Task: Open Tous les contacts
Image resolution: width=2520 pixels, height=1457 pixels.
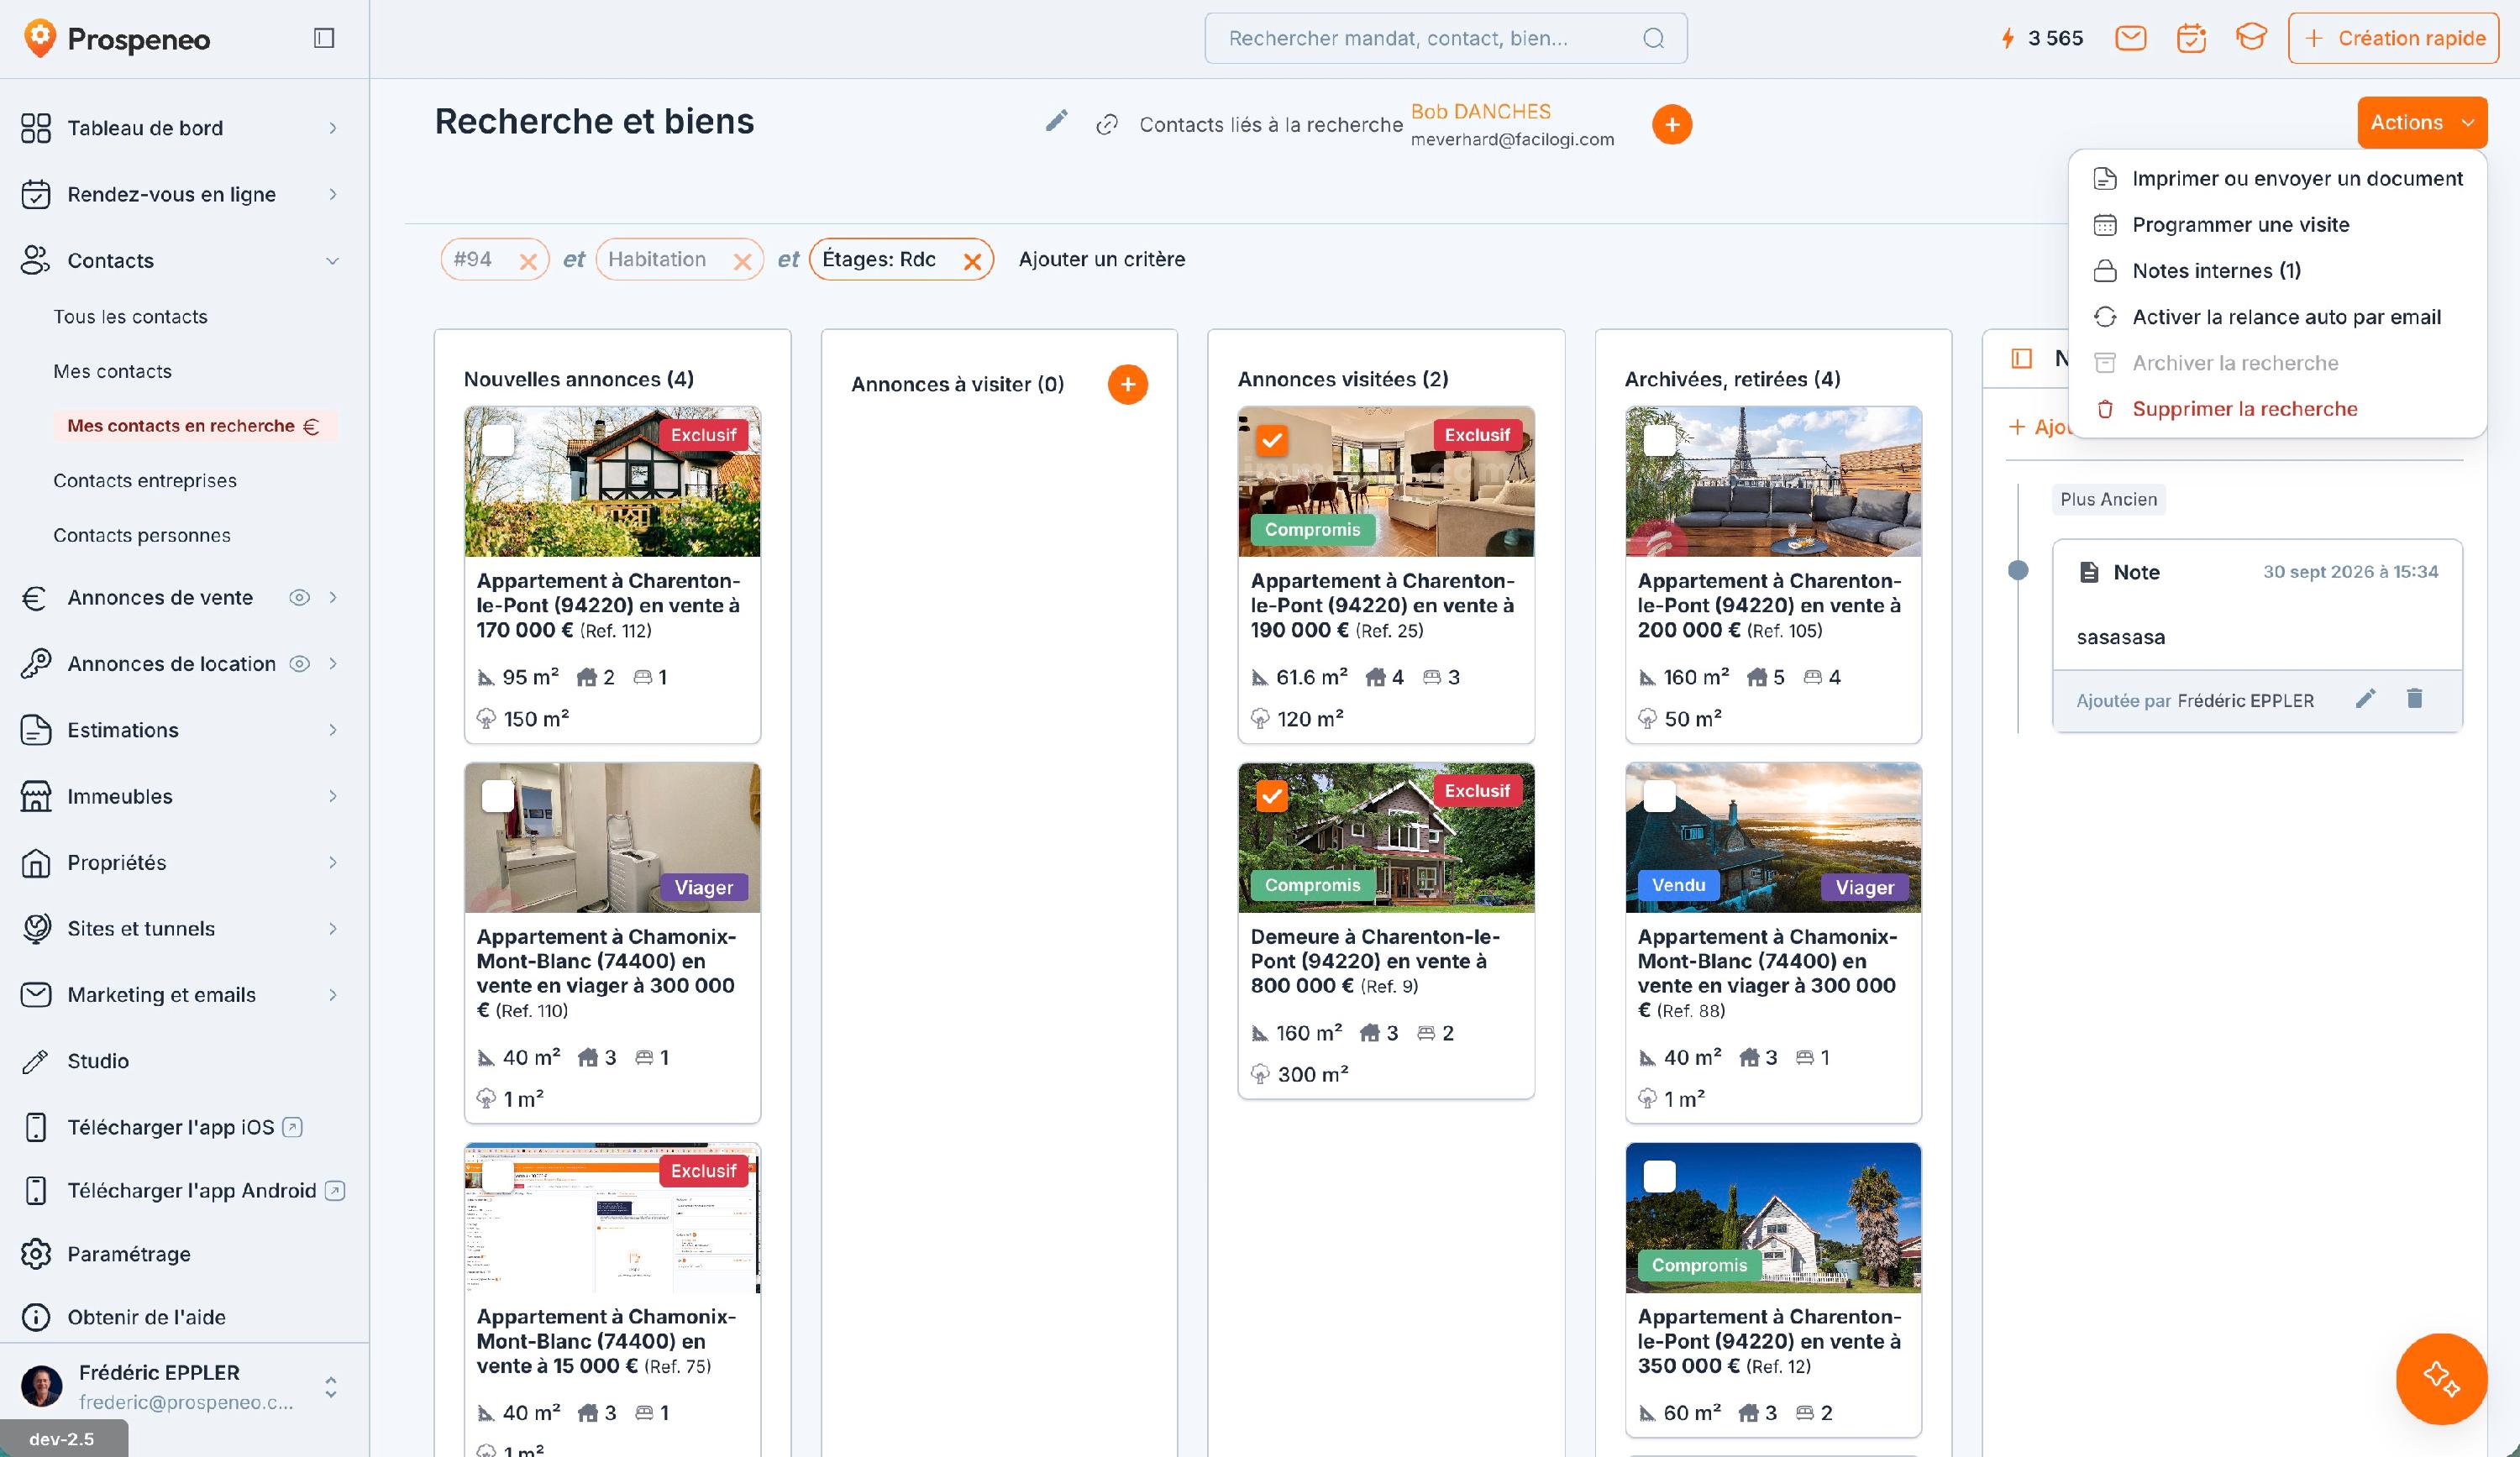Action: click(x=130, y=317)
